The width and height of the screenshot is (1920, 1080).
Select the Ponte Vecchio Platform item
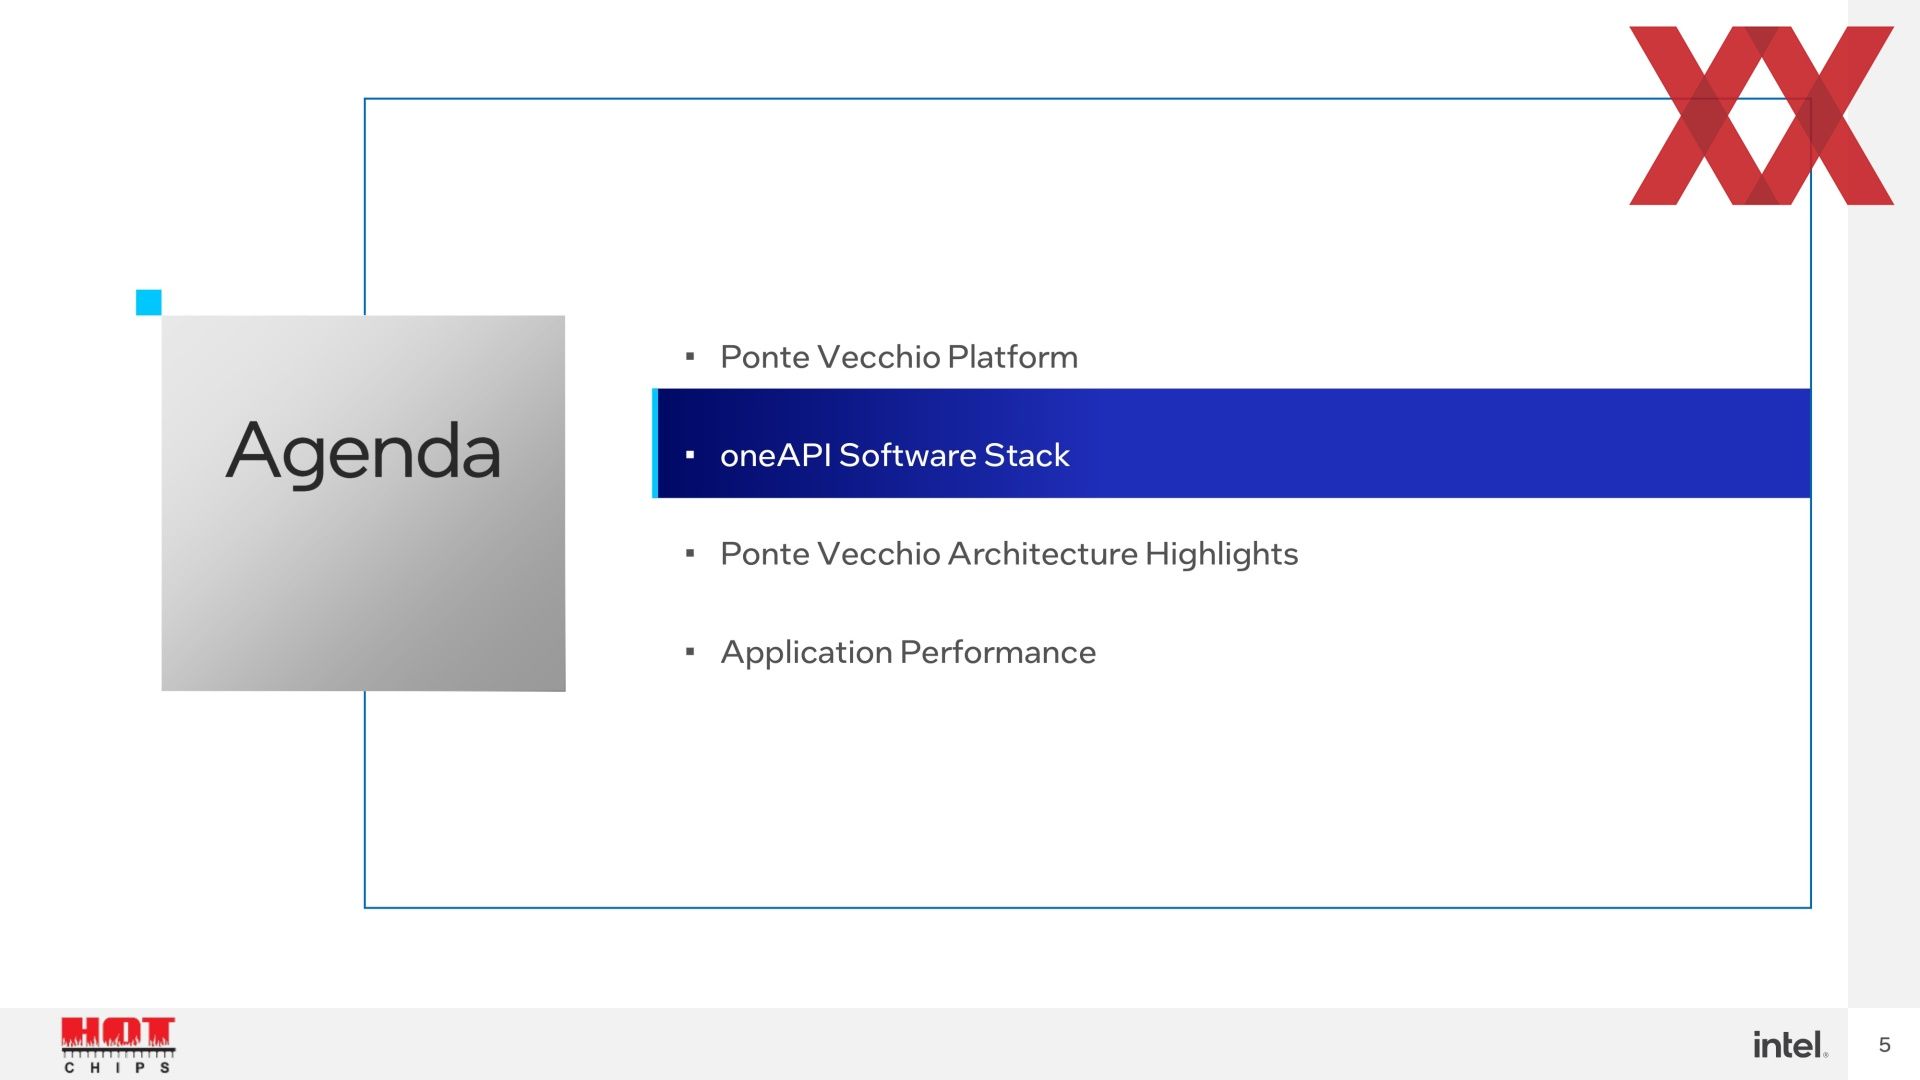point(899,357)
